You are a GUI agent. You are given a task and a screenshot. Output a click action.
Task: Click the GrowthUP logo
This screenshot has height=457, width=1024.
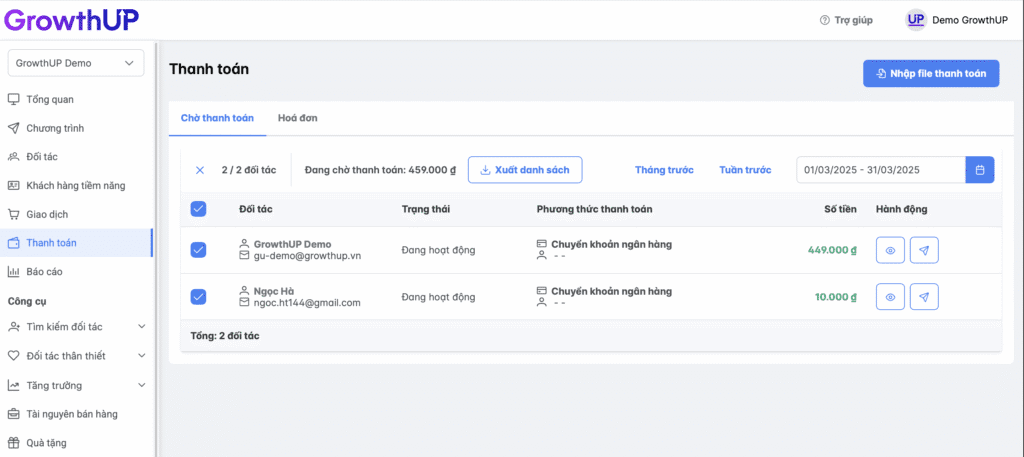[x=70, y=19]
